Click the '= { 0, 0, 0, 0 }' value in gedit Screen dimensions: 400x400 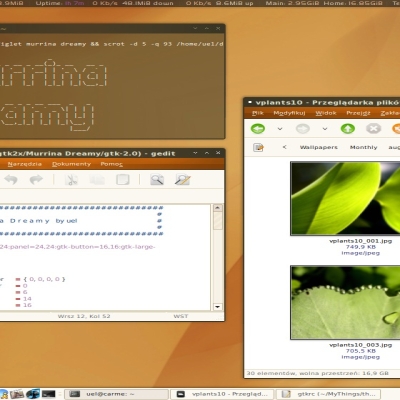pyautogui.click(x=41, y=279)
